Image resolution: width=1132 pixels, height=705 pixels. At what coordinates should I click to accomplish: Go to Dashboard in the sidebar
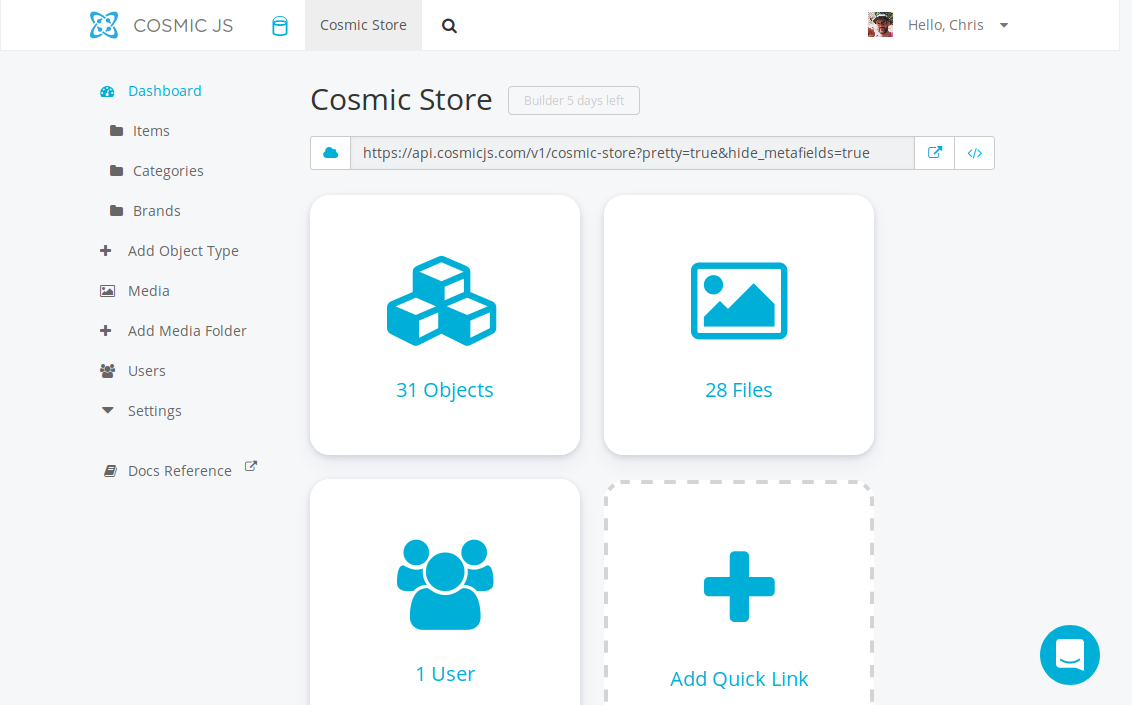coord(165,91)
